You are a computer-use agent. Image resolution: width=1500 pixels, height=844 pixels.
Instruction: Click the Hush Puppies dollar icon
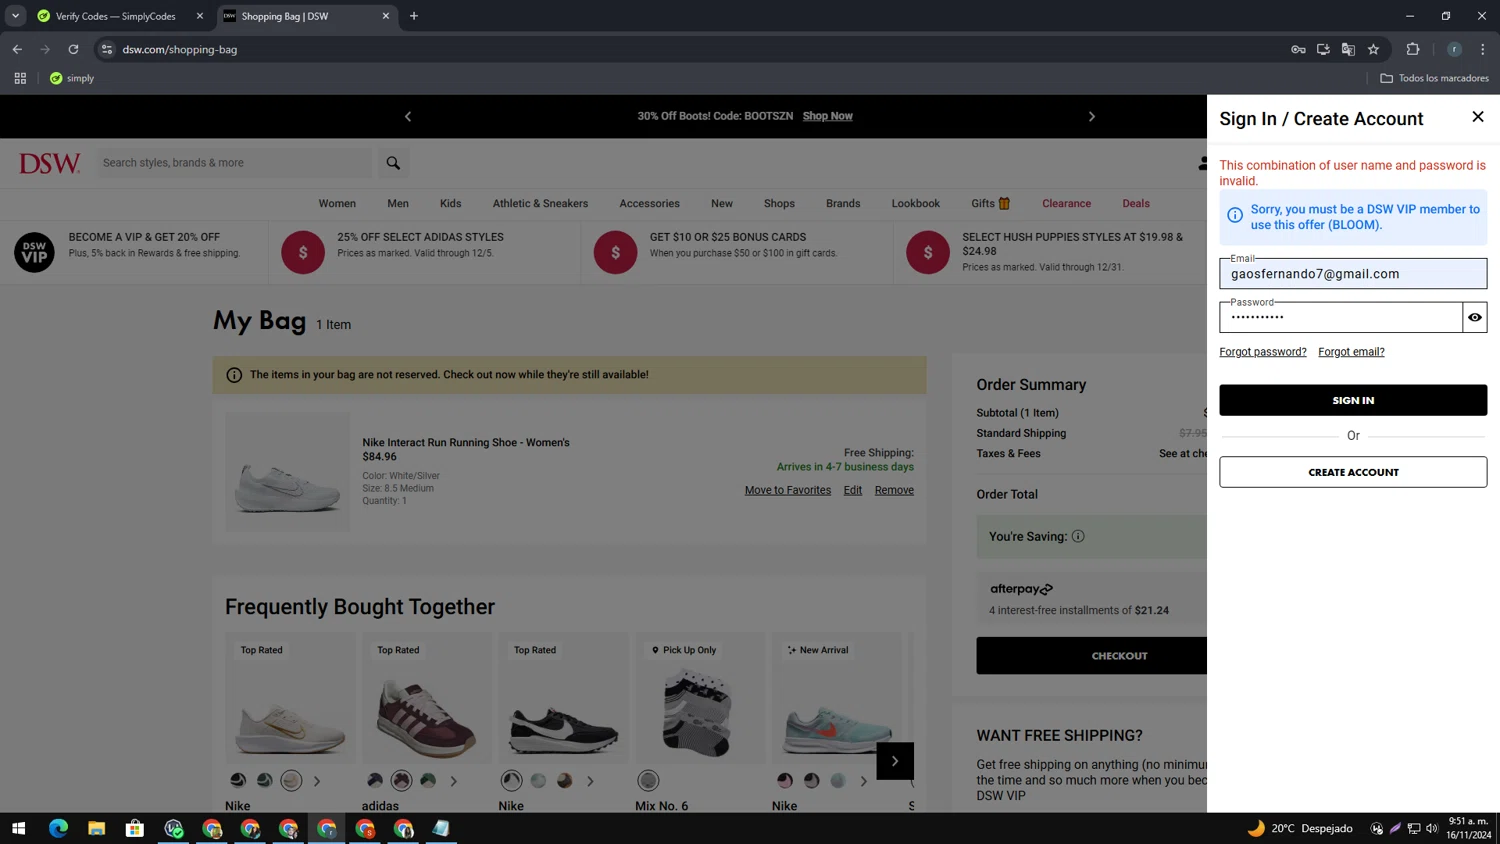point(927,252)
